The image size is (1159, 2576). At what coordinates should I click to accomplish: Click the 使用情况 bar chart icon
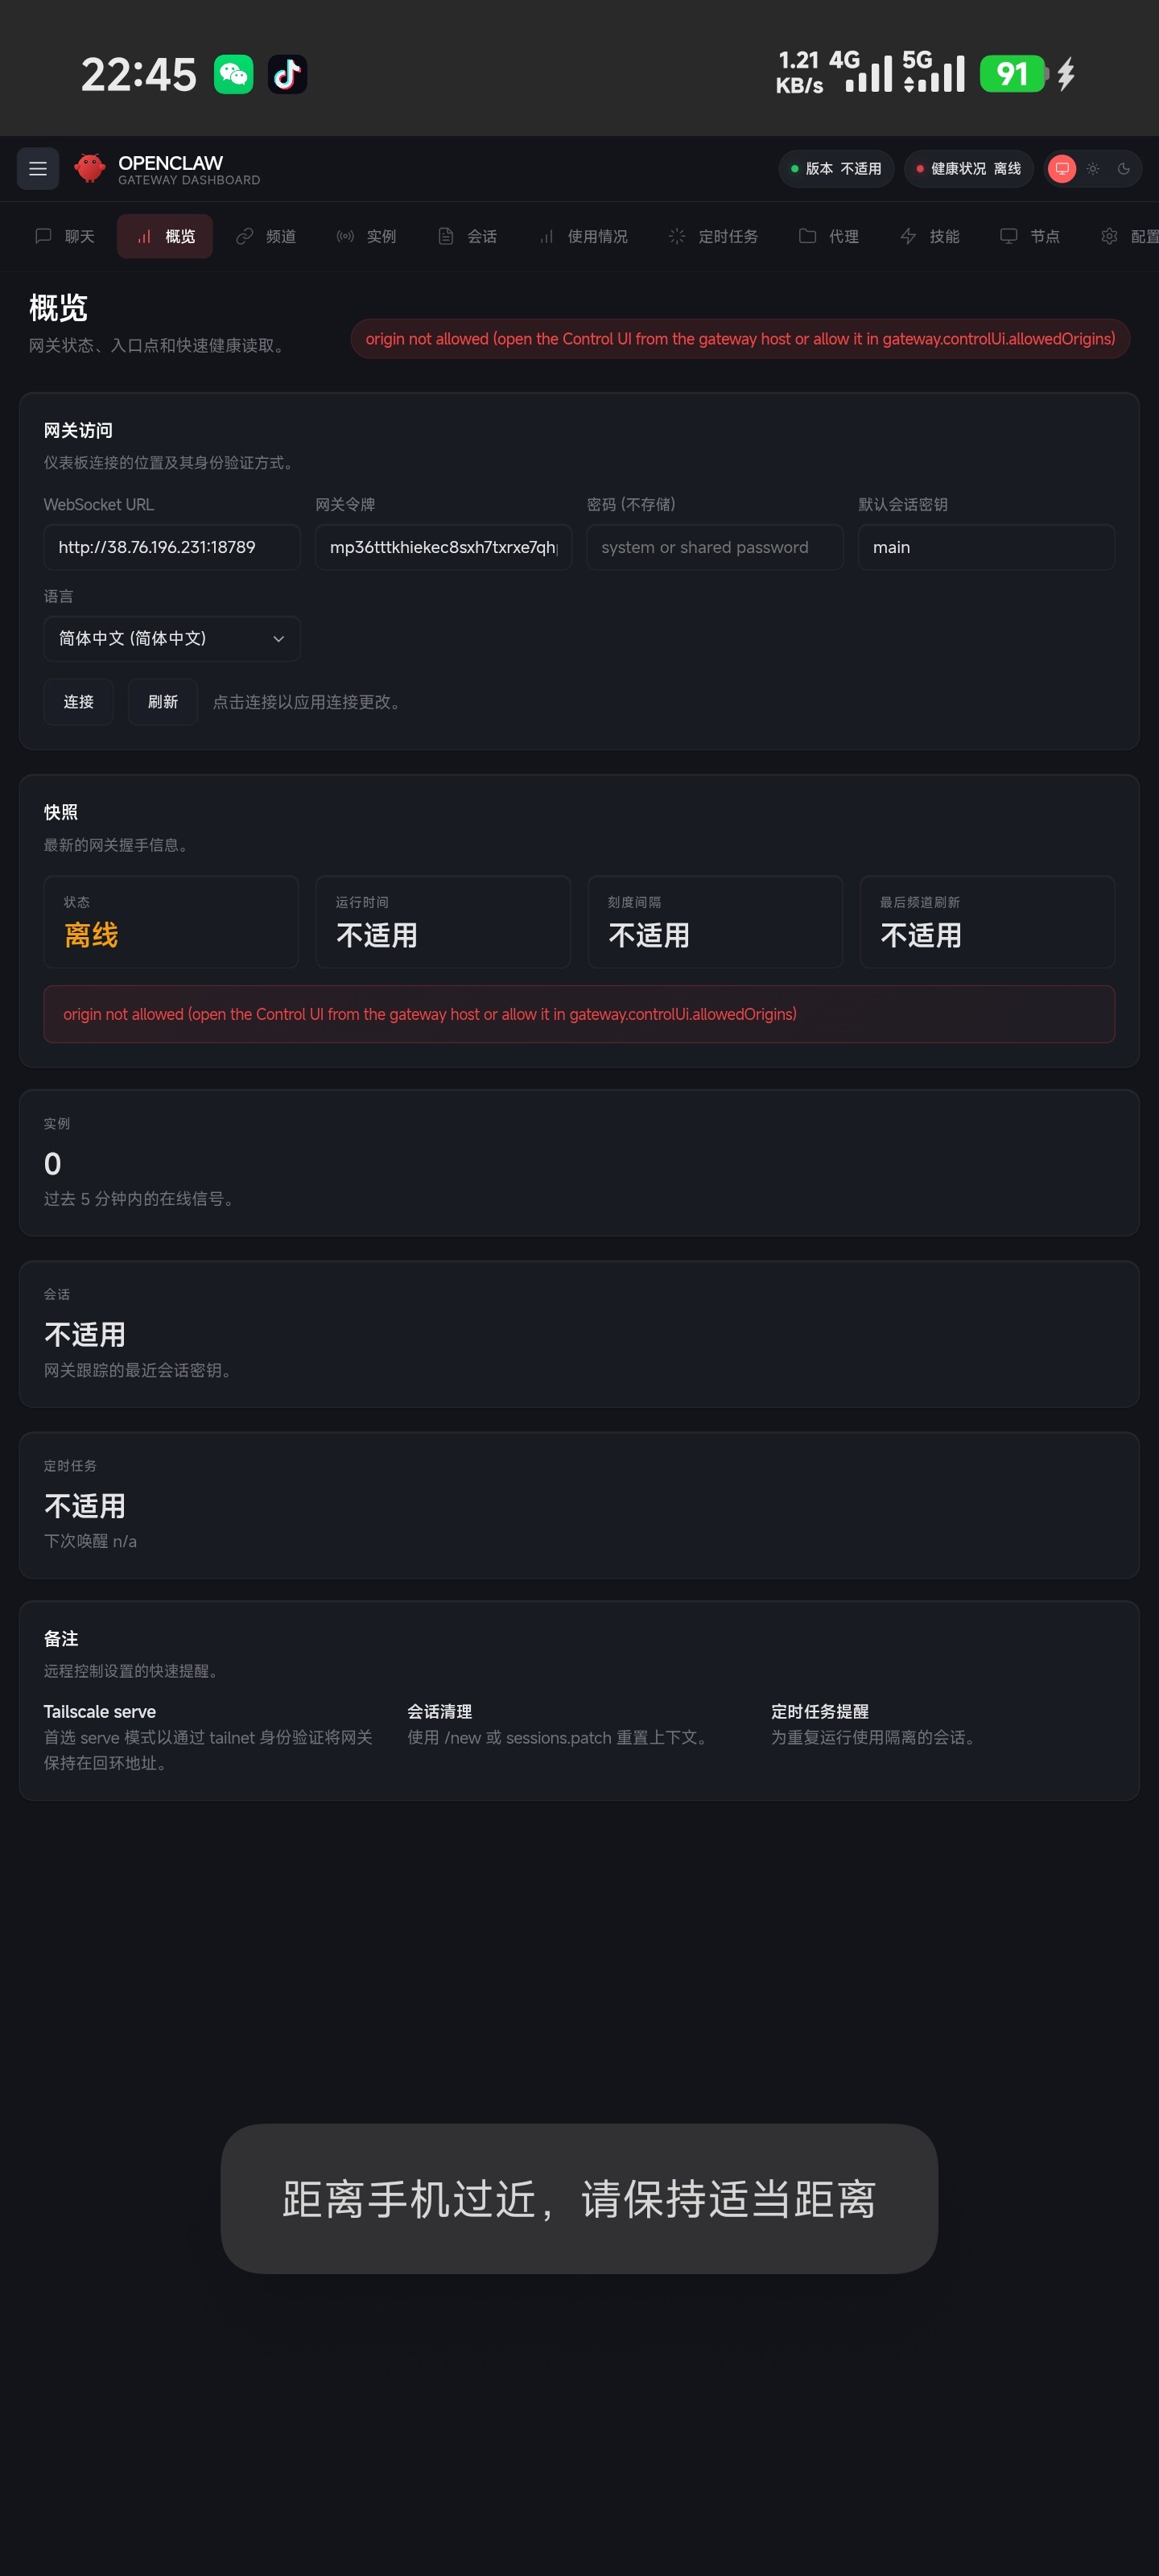tap(546, 237)
